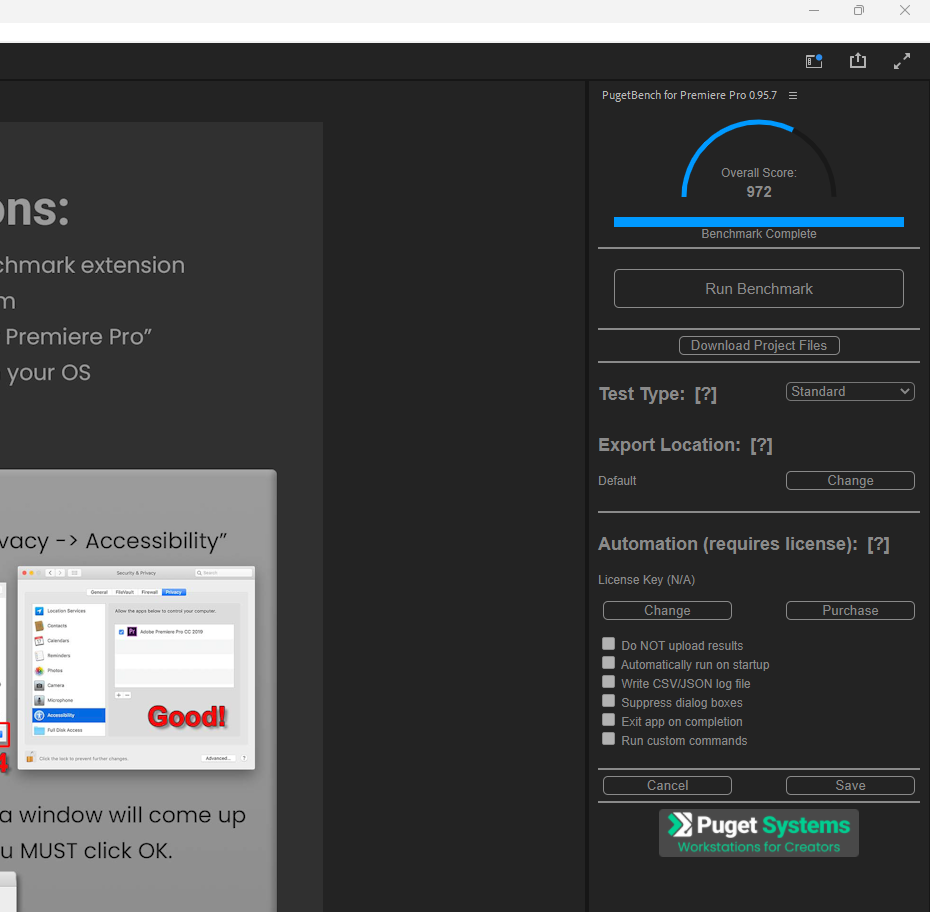Minimize the application window
The height and width of the screenshot is (912, 930).
[x=814, y=10]
